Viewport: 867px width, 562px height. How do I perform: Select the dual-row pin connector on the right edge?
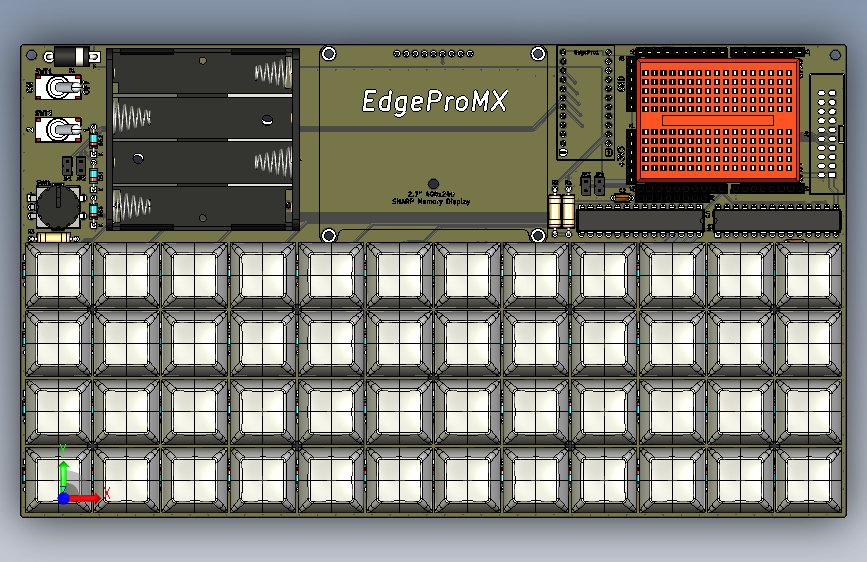coord(827,134)
